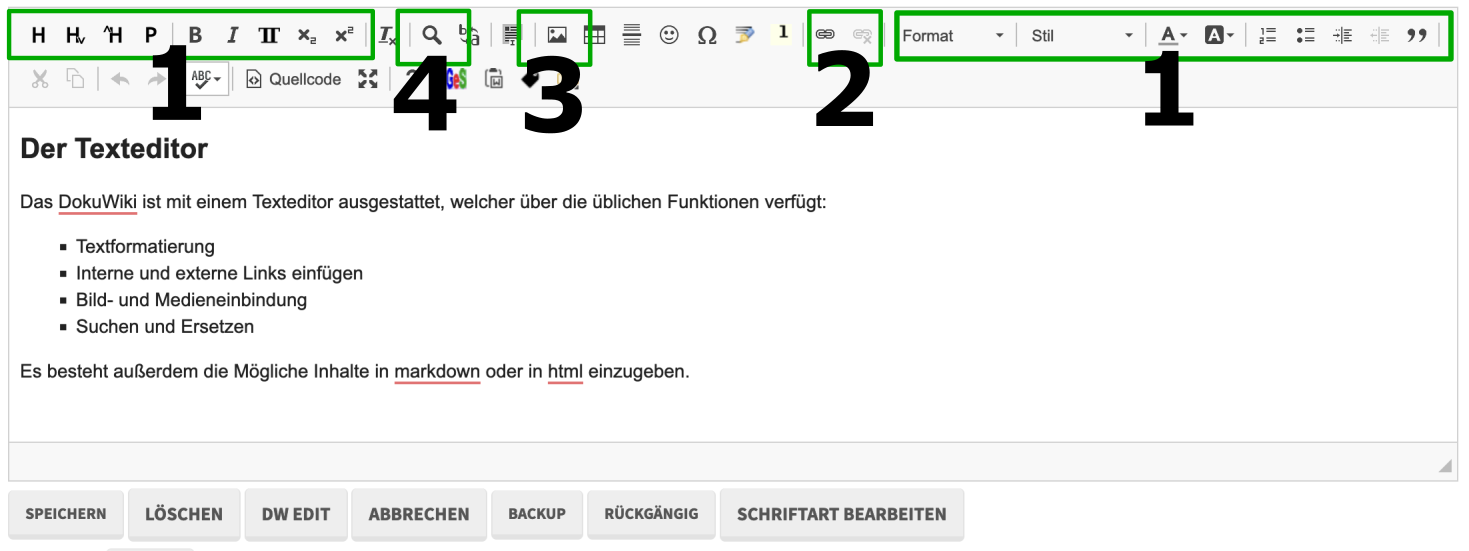Open the smiley emoji picker
The image size is (1469, 551).
(669, 35)
